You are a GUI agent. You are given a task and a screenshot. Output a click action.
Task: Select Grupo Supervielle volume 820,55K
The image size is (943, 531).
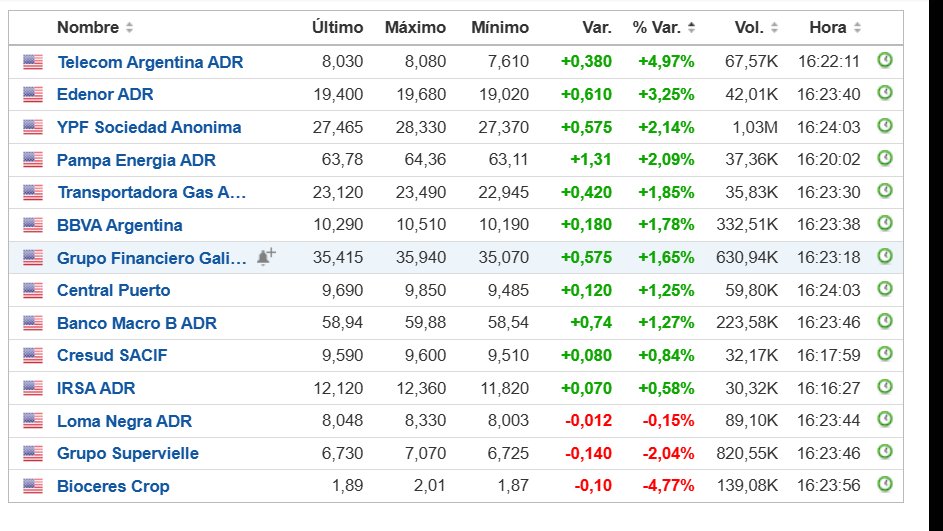click(x=747, y=453)
